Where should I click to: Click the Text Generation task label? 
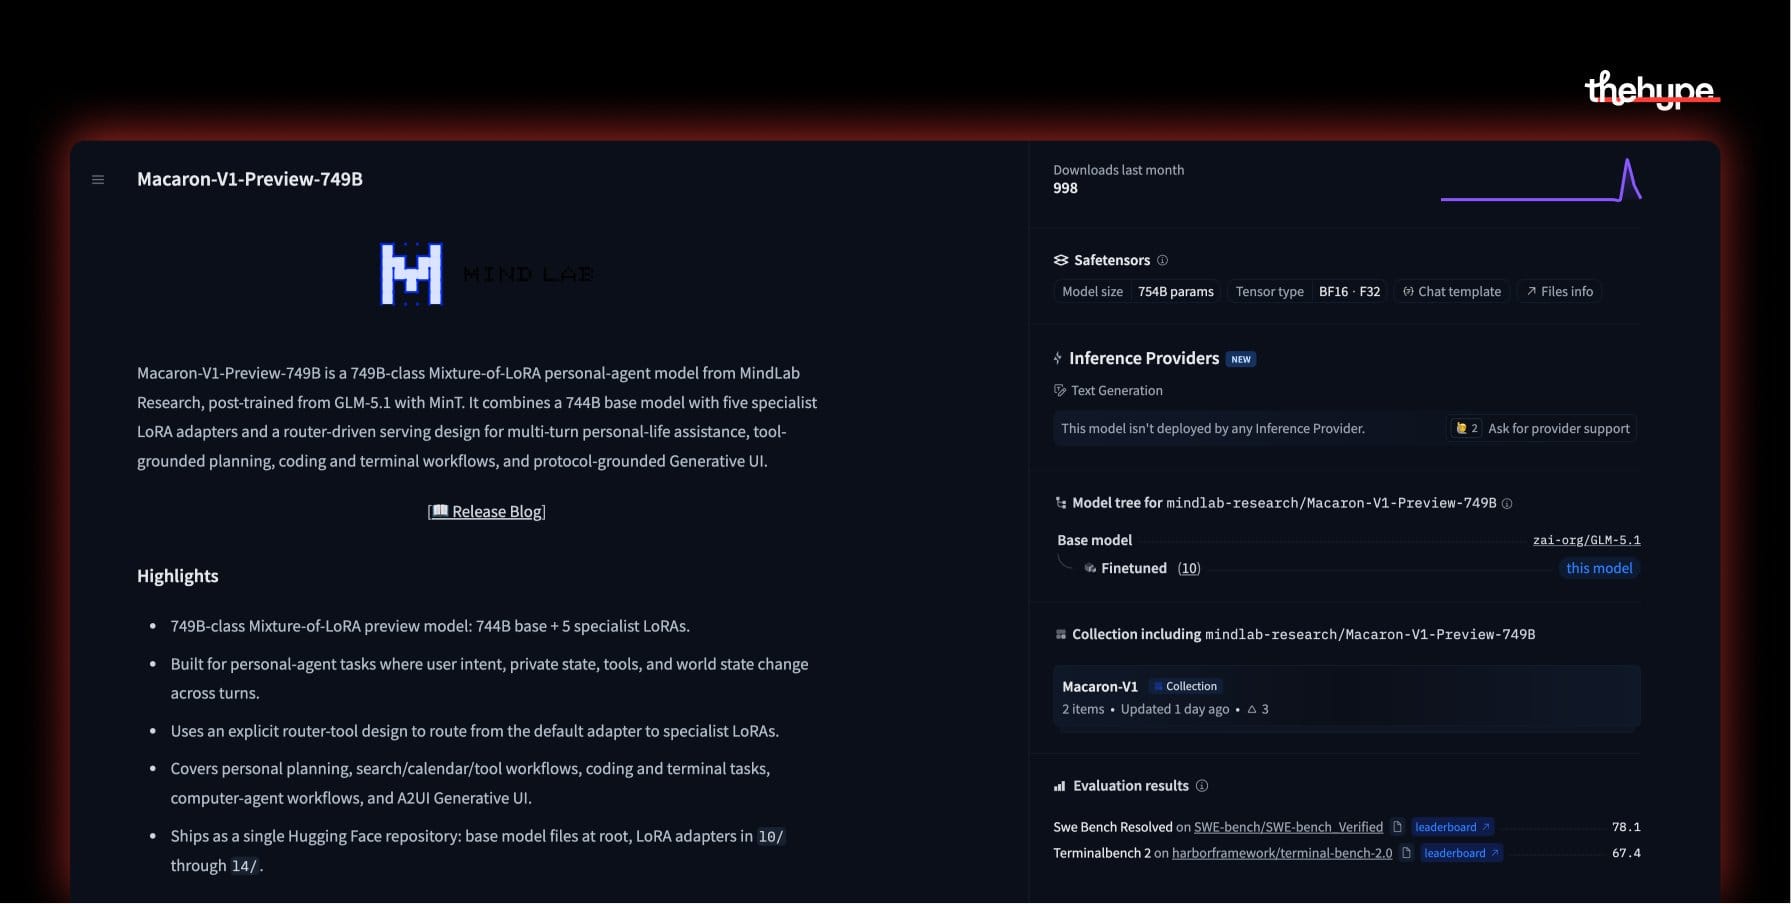point(1117,390)
